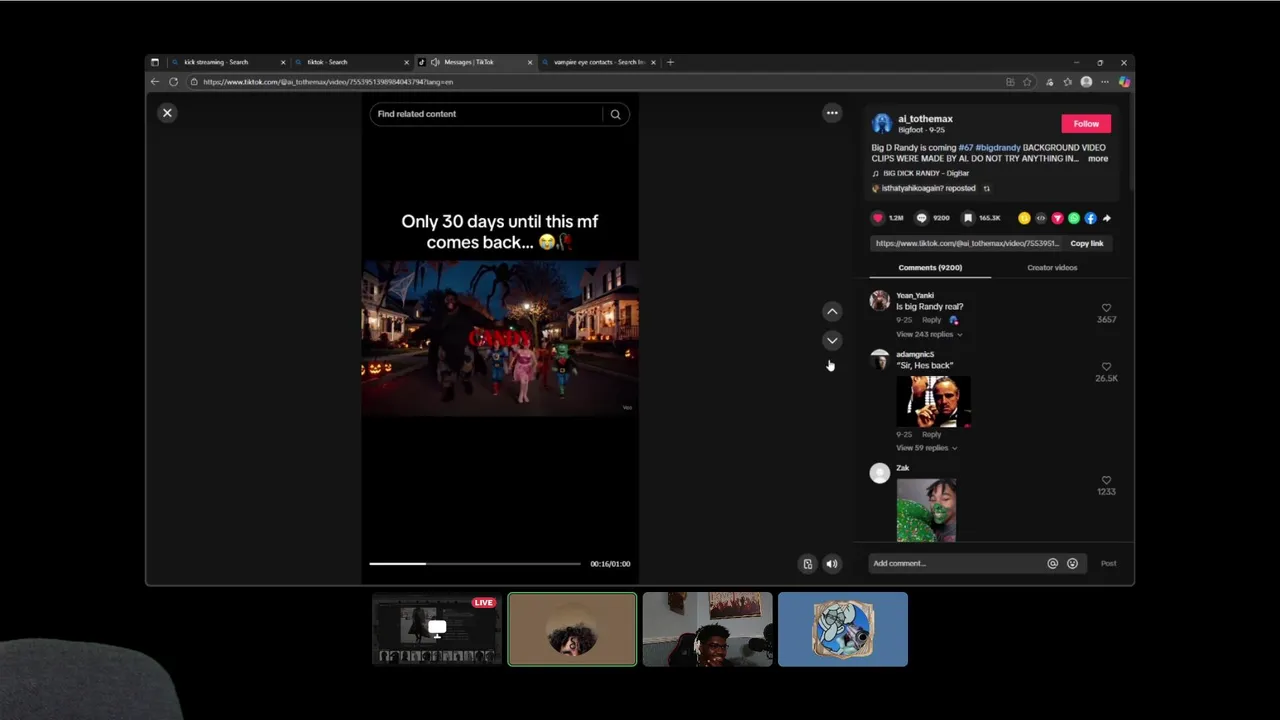
Task: Toggle the auto-scroll icon beside volume
Action: [808, 564]
